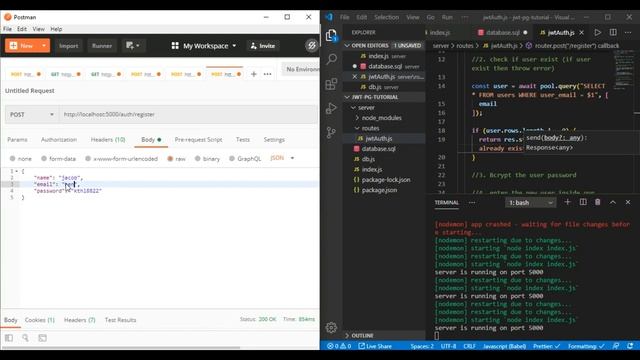Viewport: 640px width, 360px height.
Task: Open Postman File menu
Action: point(7,29)
